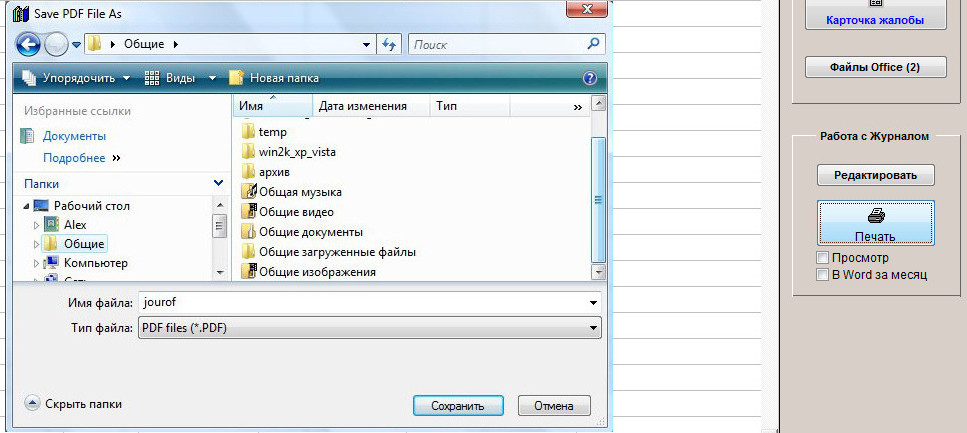The width and height of the screenshot is (967, 433).
Task: Enable the Просмотр checkbox
Action: 822,258
